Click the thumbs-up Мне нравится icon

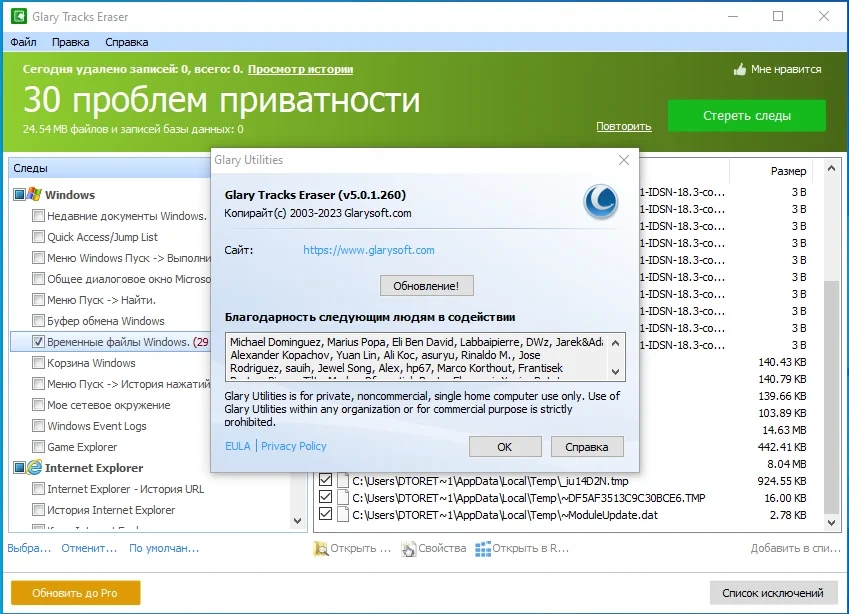(740, 69)
